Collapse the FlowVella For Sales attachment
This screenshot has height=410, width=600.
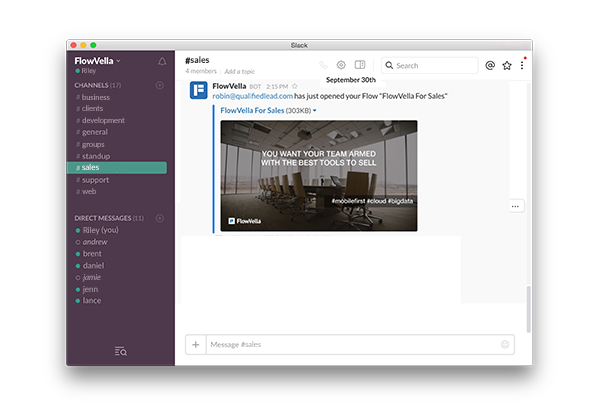click(315, 111)
